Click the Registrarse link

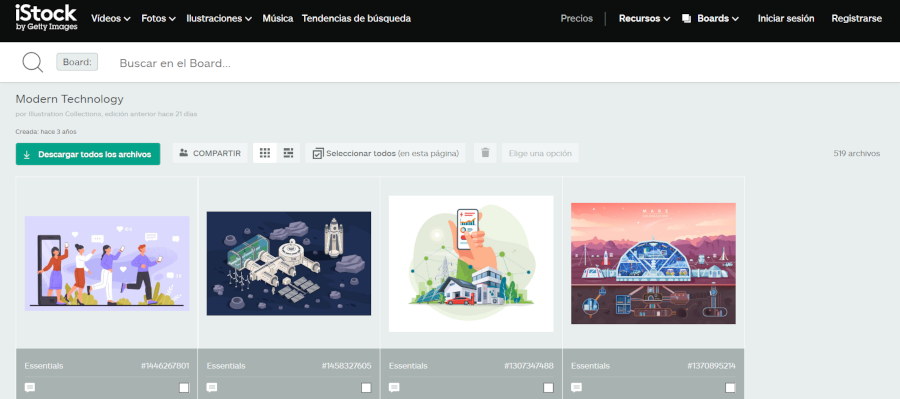(856, 18)
